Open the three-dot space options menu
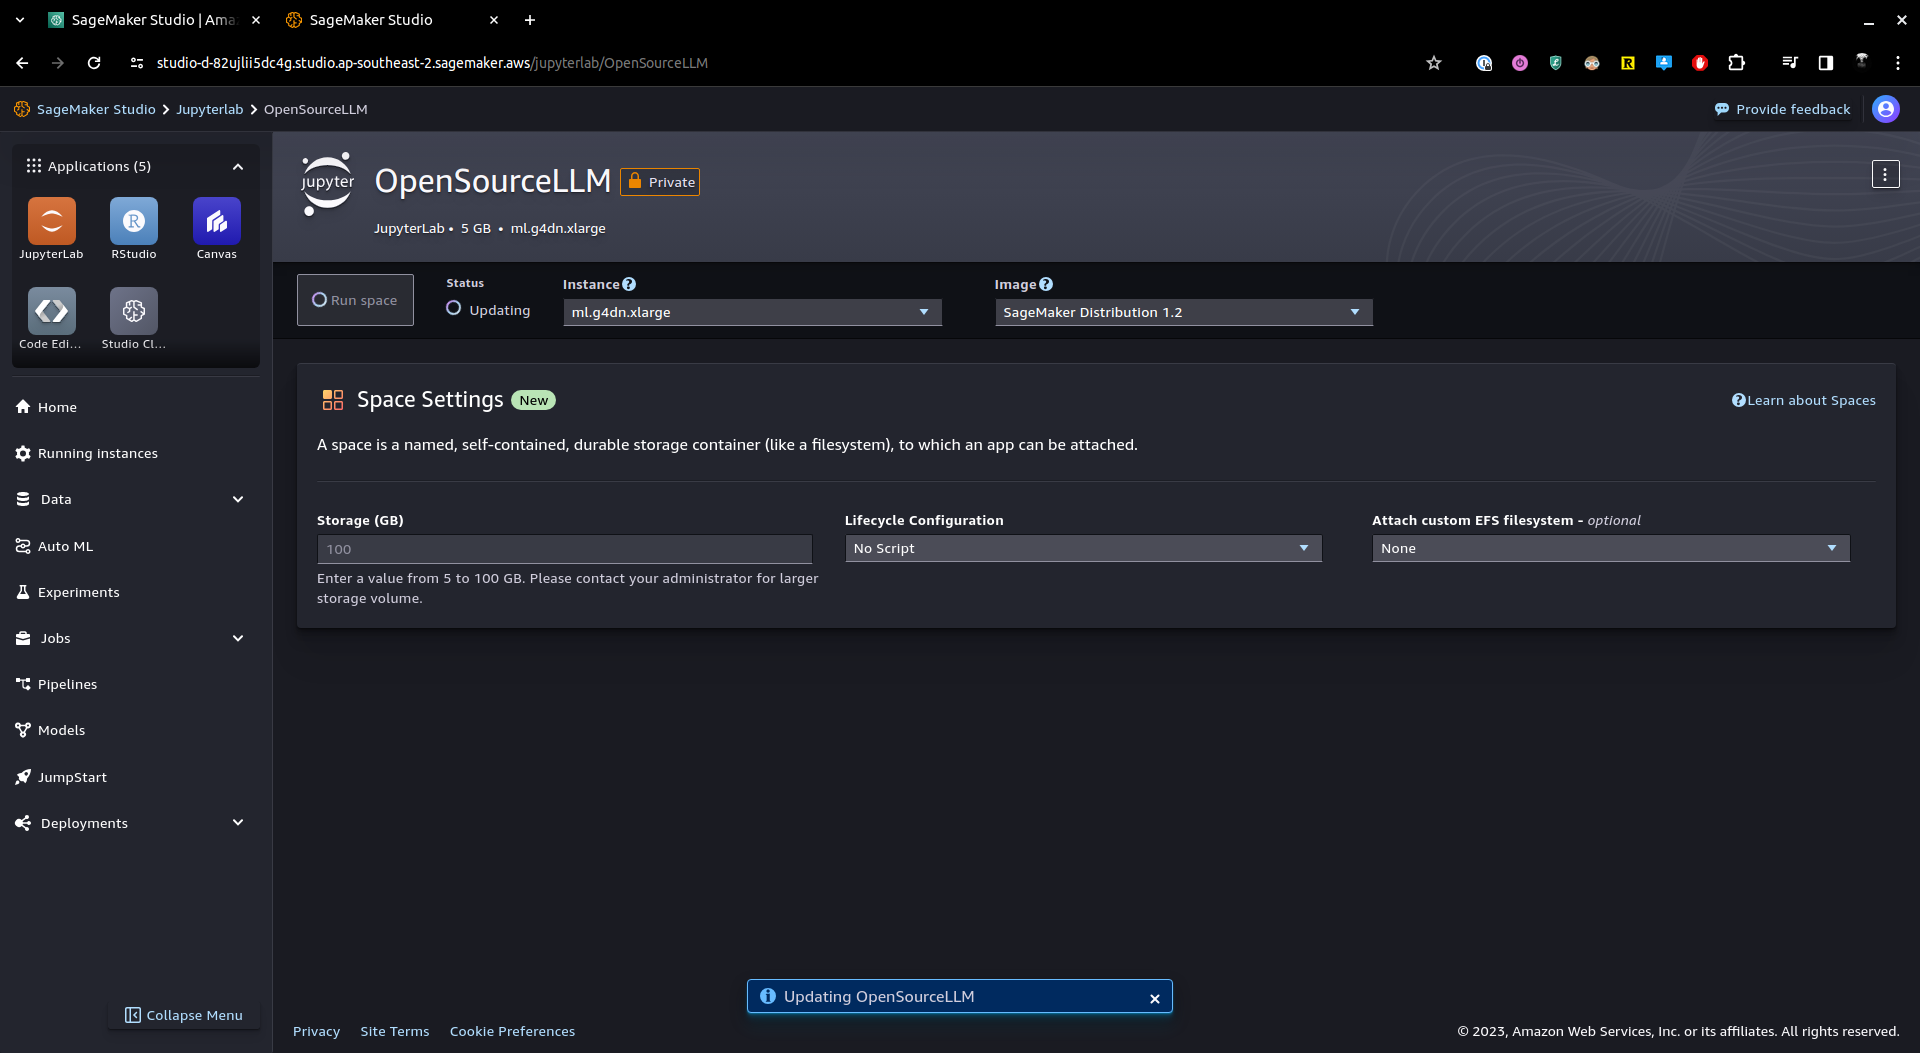Image resolution: width=1920 pixels, height=1053 pixels. point(1885,175)
